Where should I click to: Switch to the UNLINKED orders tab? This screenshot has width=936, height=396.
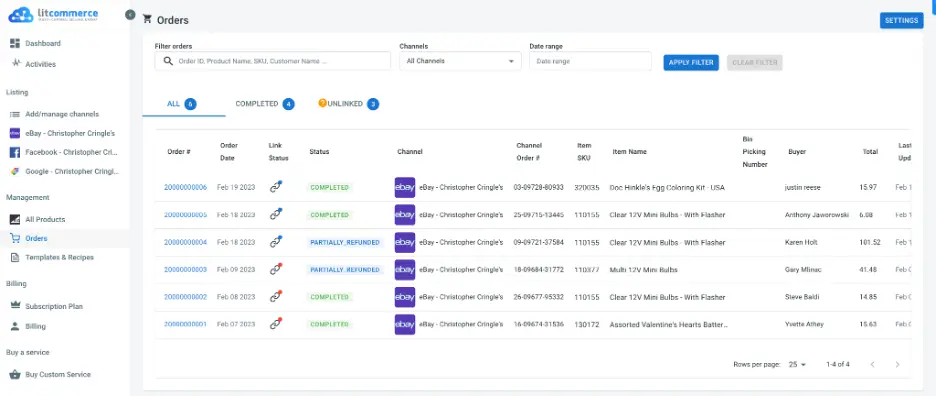coord(349,104)
